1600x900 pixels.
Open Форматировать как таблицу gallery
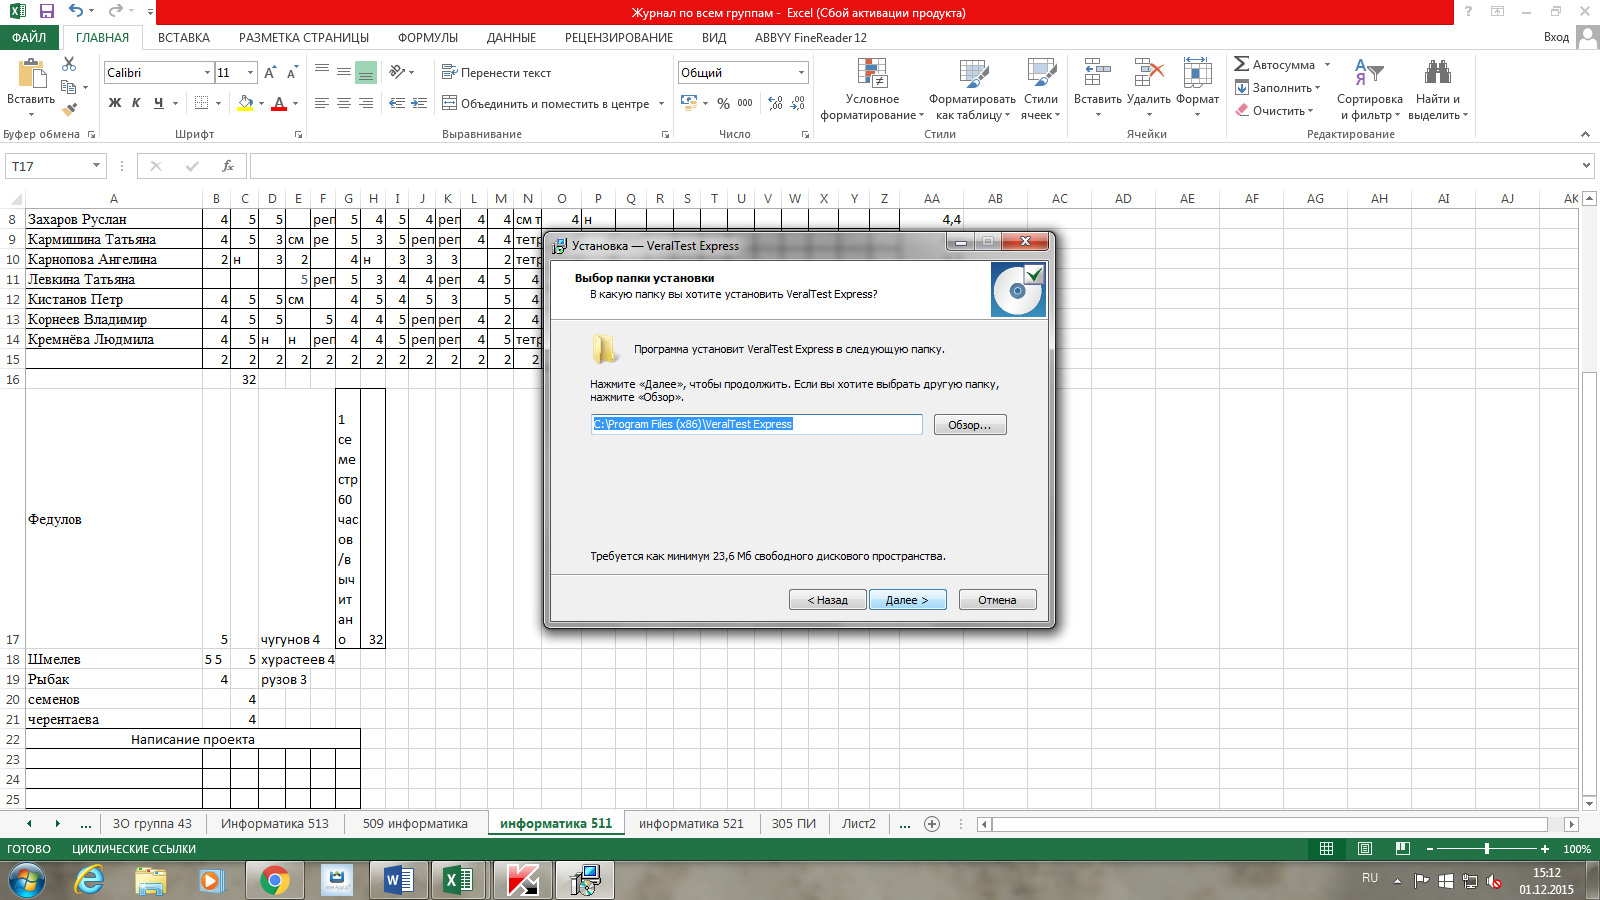coord(973,90)
